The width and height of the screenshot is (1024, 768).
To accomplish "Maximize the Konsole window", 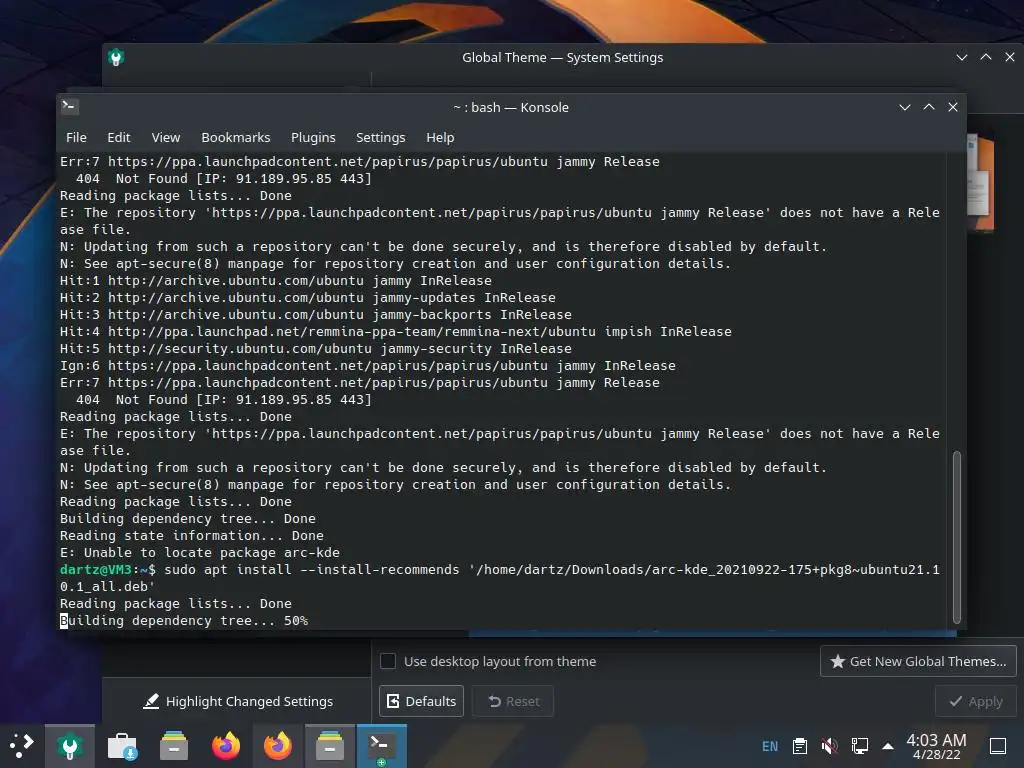I will coord(929,107).
